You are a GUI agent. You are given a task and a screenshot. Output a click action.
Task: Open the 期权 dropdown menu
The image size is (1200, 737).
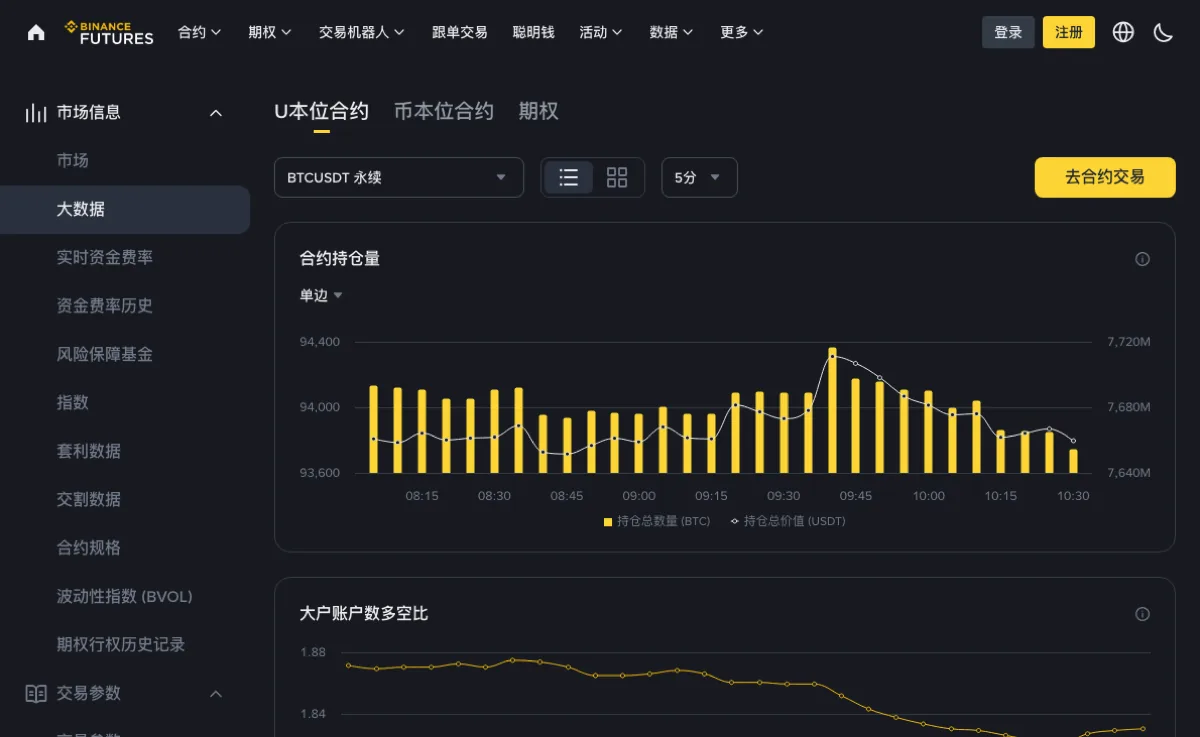[x=270, y=32]
